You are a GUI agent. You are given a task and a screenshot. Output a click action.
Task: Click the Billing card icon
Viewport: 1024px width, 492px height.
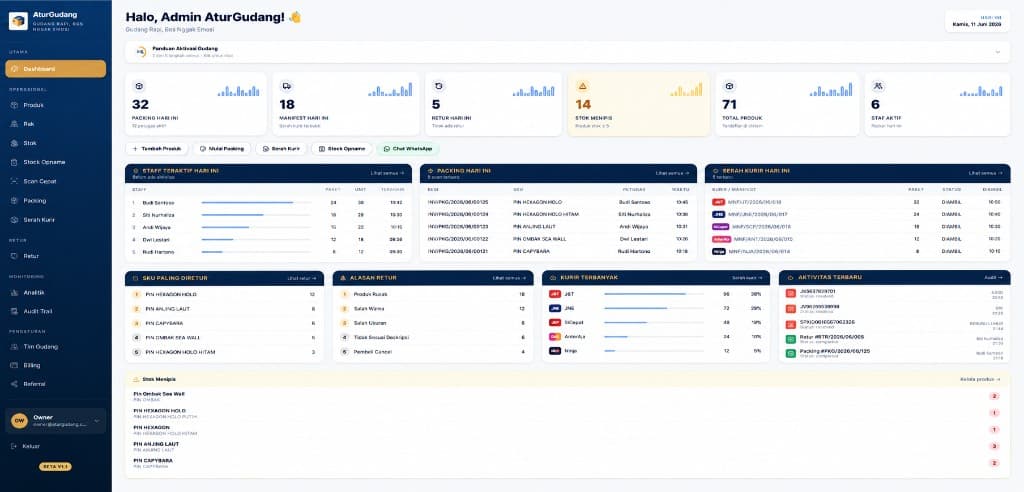point(14,365)
